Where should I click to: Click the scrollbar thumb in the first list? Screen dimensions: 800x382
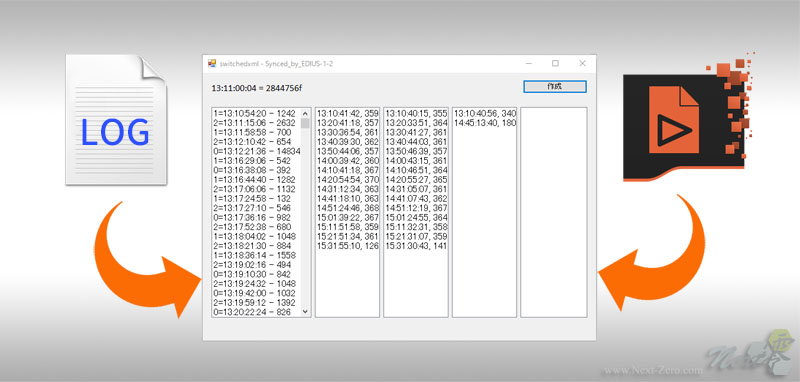(x=306, y=123)
